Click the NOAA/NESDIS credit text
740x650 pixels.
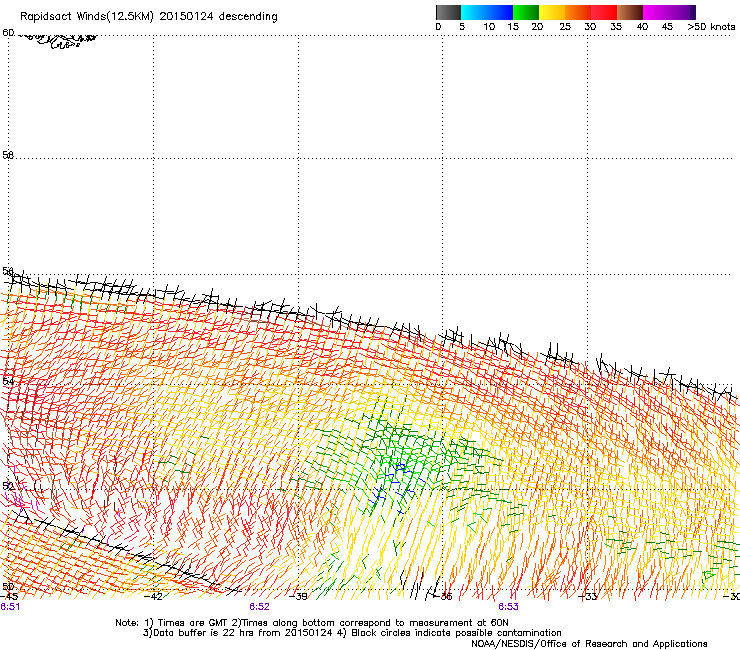tap(589, 644)
